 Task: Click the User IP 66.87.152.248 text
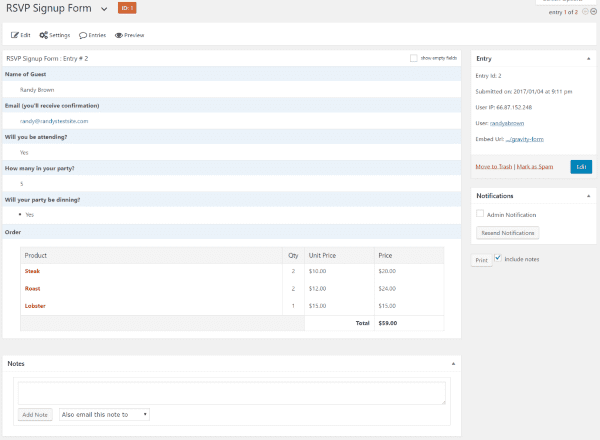click(x=504, y=108)
